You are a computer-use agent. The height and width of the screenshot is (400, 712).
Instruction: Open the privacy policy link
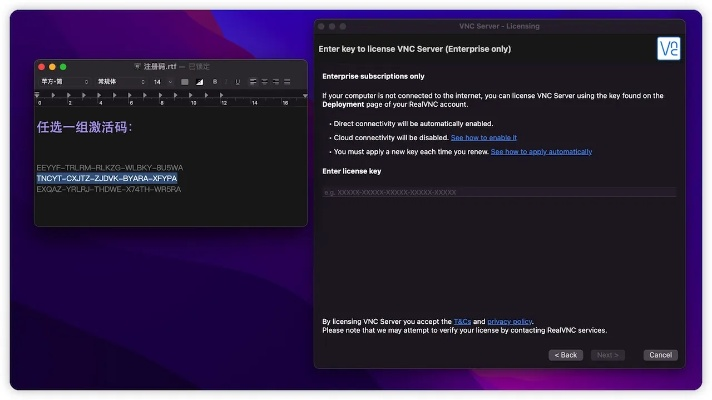[509, 321]
